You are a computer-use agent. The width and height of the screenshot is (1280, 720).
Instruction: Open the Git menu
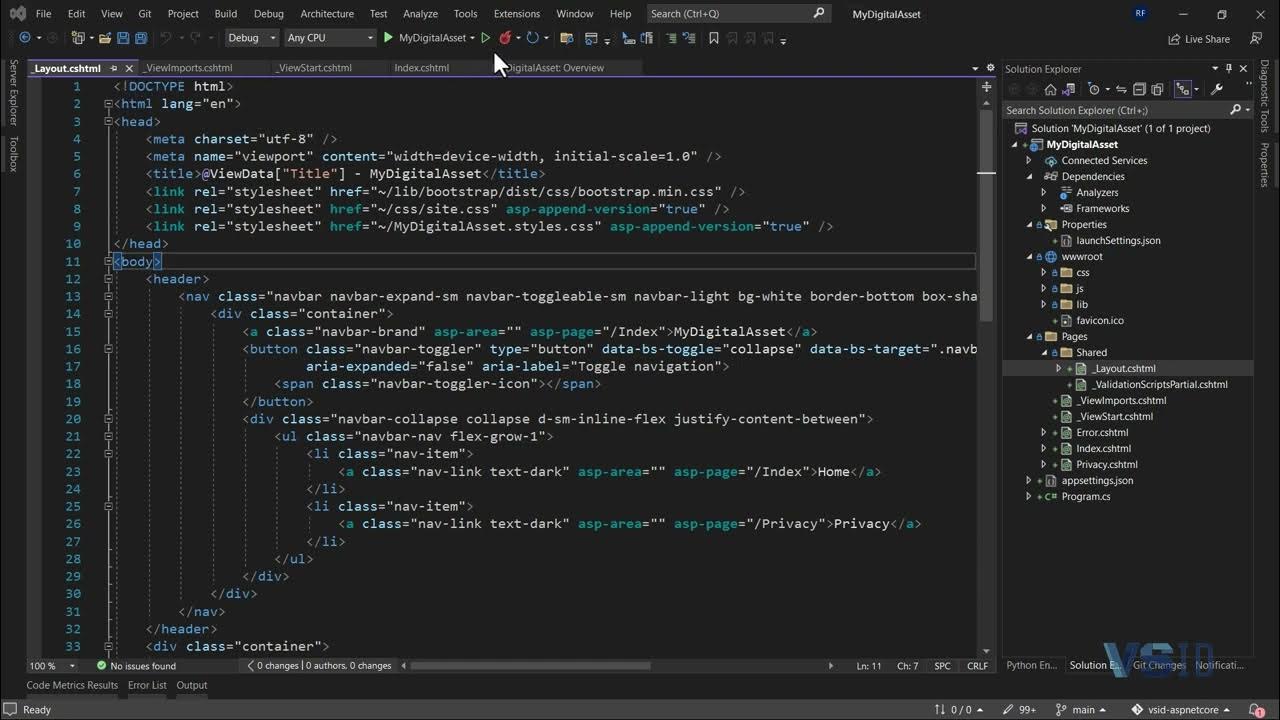pyautogui.click(x=145, y=14)
